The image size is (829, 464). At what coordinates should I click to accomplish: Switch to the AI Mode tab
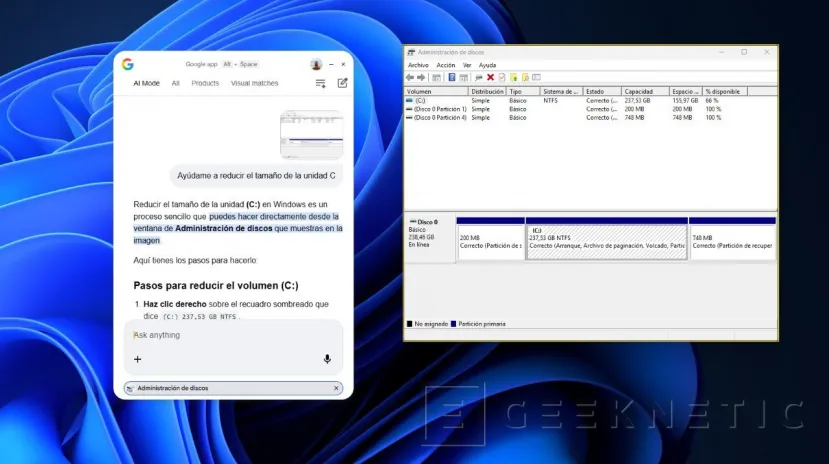tap(146, 83)
